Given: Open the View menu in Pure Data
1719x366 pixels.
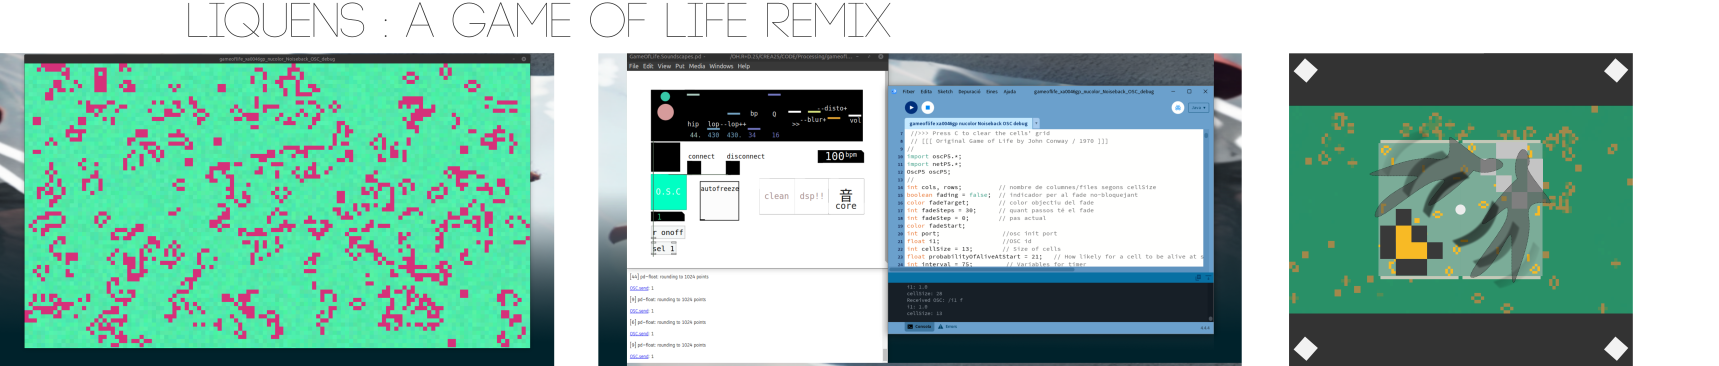Looking at the screenshot, I should point(664,66).
